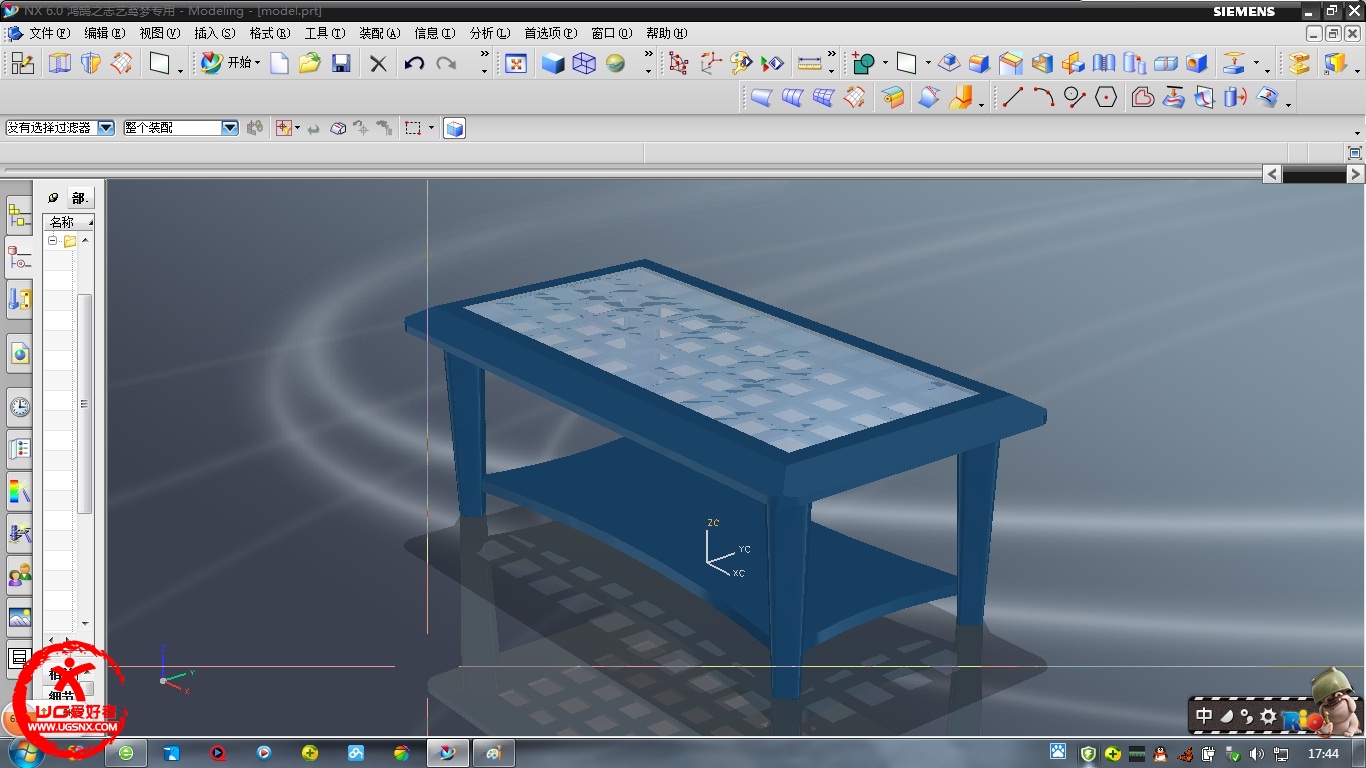Image resolution: width=1366 pixels, height=768 pixels.
Task: Click the Save floppy disk icon
Action: [x=341, y=63]
